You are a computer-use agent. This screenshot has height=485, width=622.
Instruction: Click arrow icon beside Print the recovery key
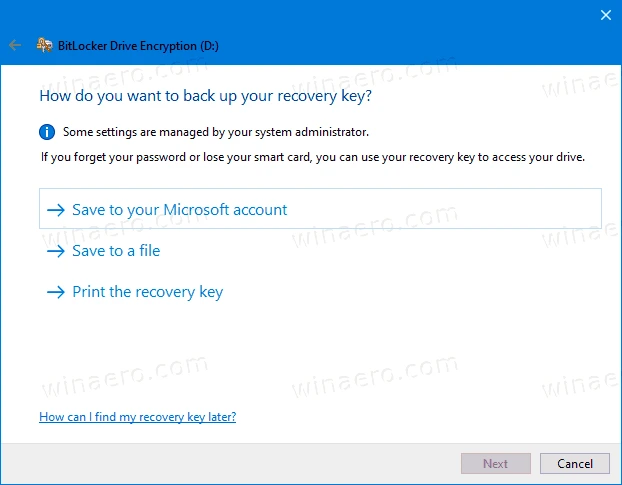[x=55, y=292]
